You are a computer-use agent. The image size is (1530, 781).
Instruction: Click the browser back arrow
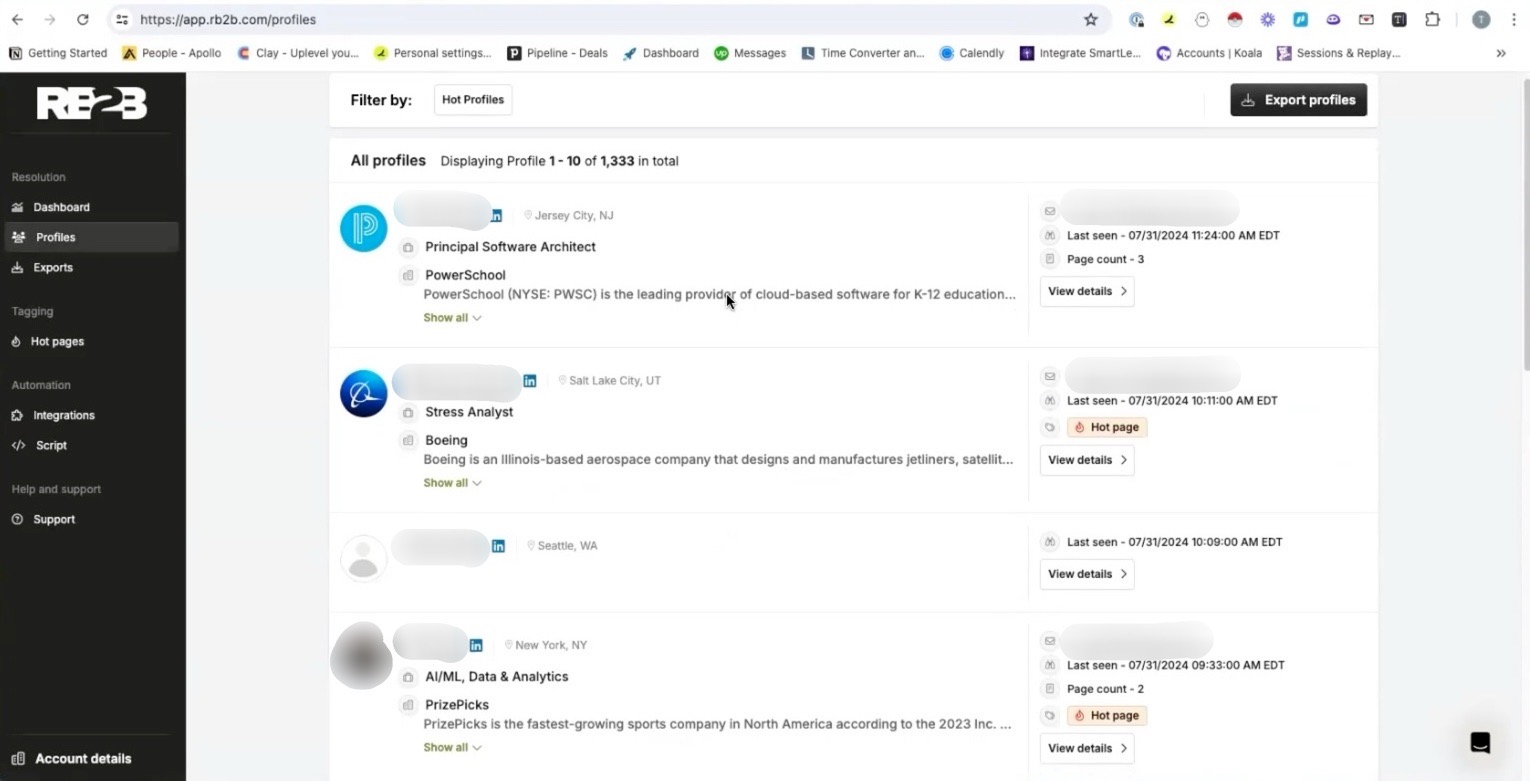click(17, 19)
